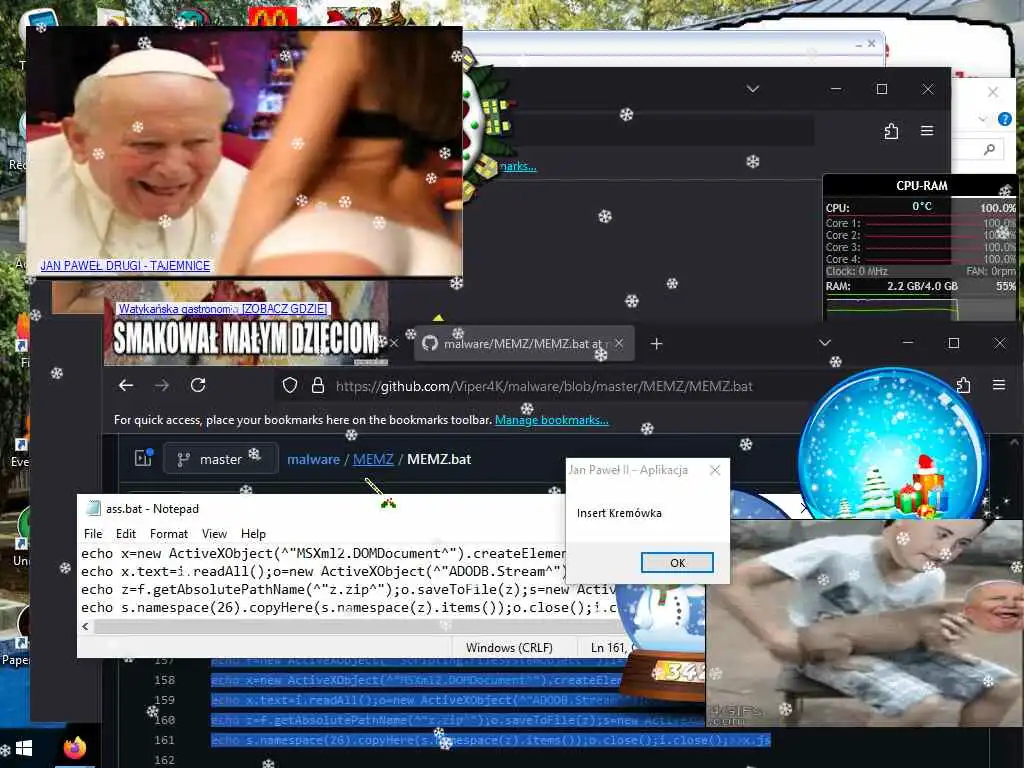1024x768 pixels.
Task: Open Notepad View menu
Action: click(214, 534)
